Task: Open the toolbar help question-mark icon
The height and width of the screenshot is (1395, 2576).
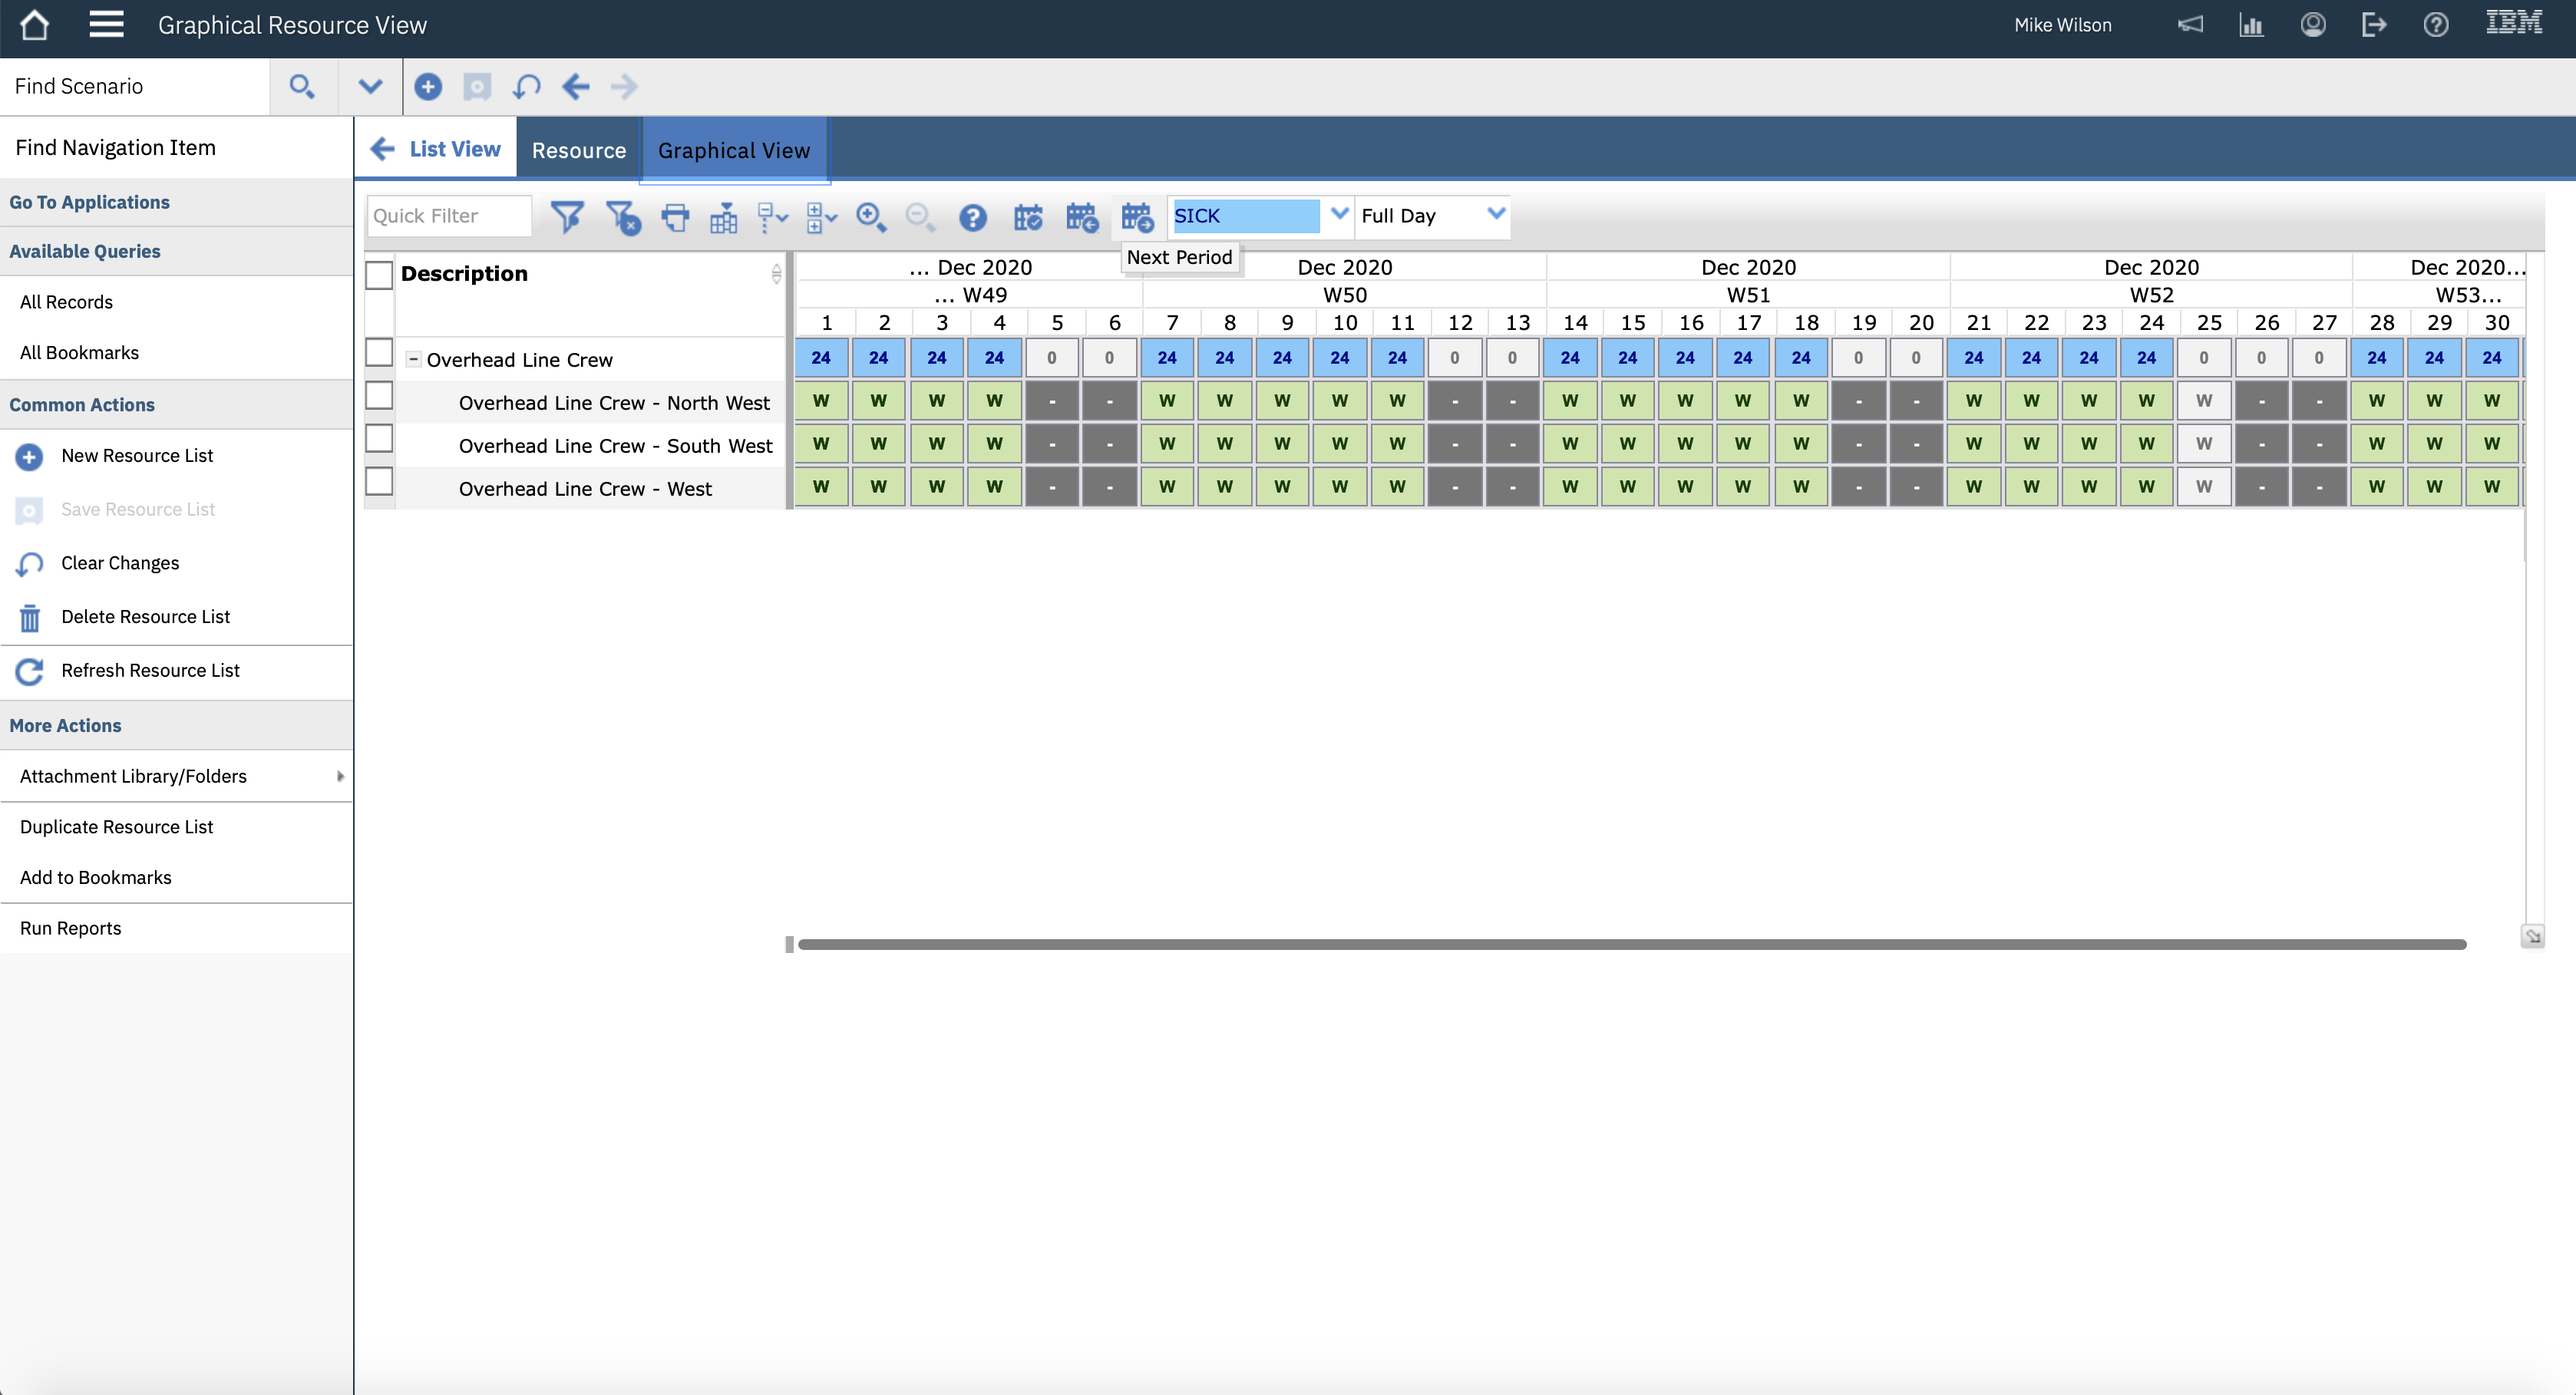Action: click(x=972, y=216)
